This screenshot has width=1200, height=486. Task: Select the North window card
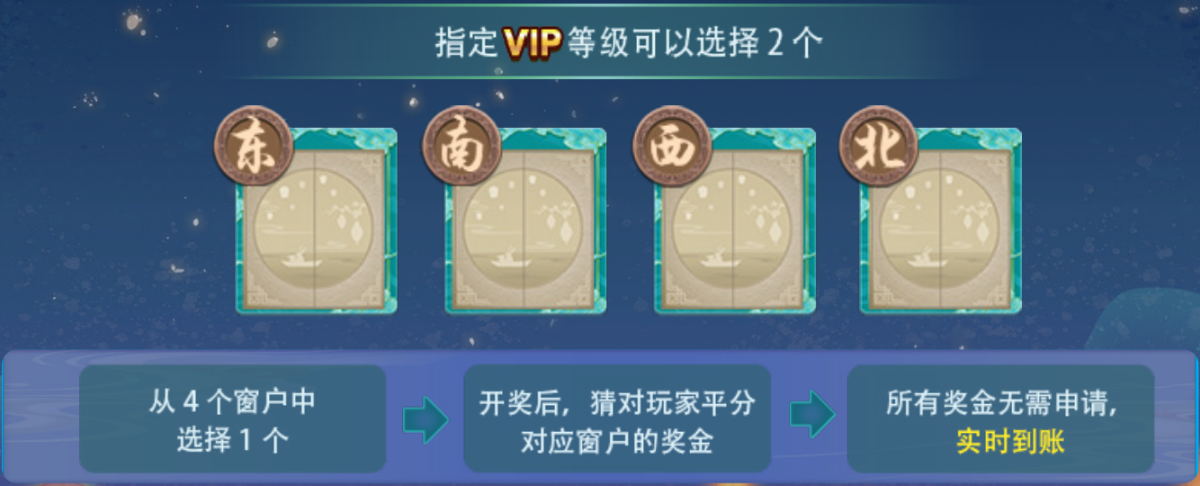coord(940,221)
